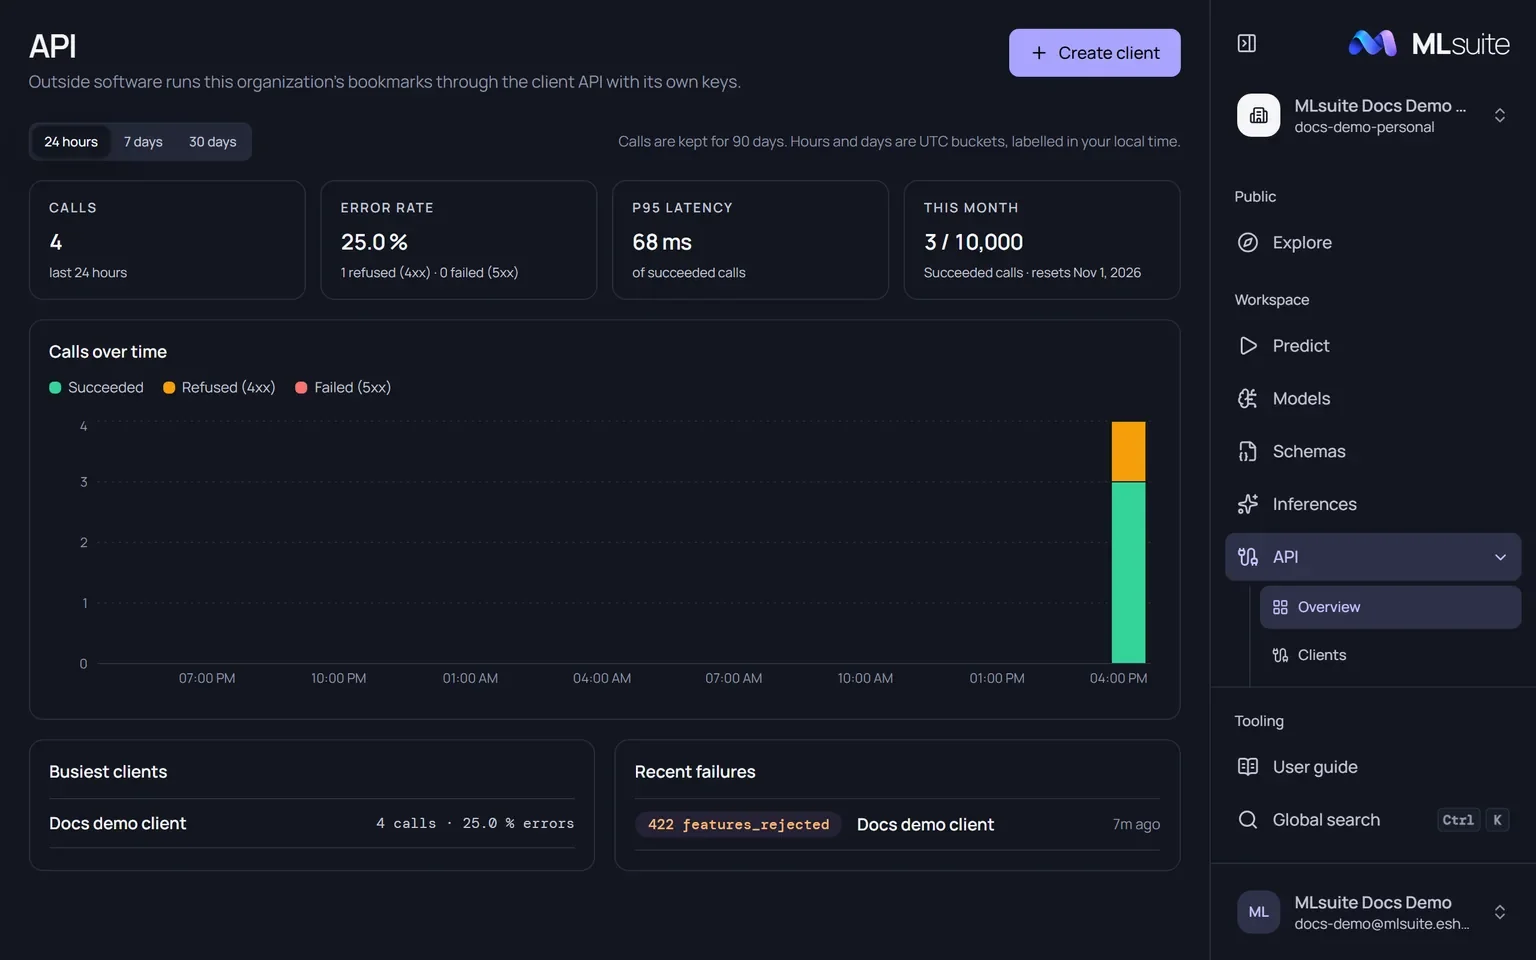The height and width of the screenshot is (960, 1536).
Task: Open the Inferences page
Action: 1373,504
